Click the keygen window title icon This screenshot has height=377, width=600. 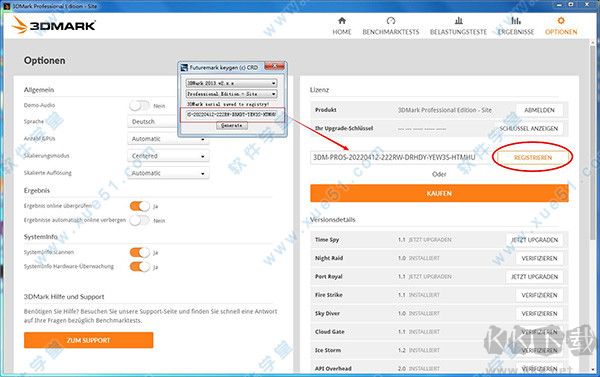184,68
